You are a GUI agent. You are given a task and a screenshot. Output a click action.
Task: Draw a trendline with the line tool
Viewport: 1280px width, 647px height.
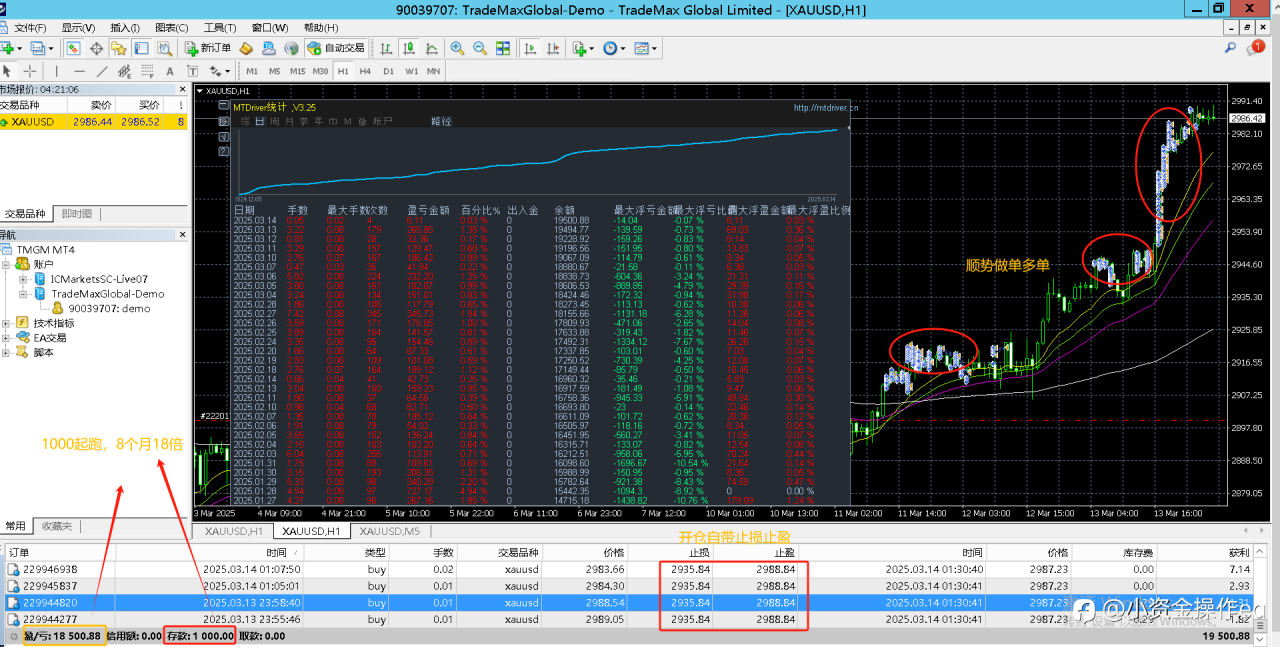(103, 71)
